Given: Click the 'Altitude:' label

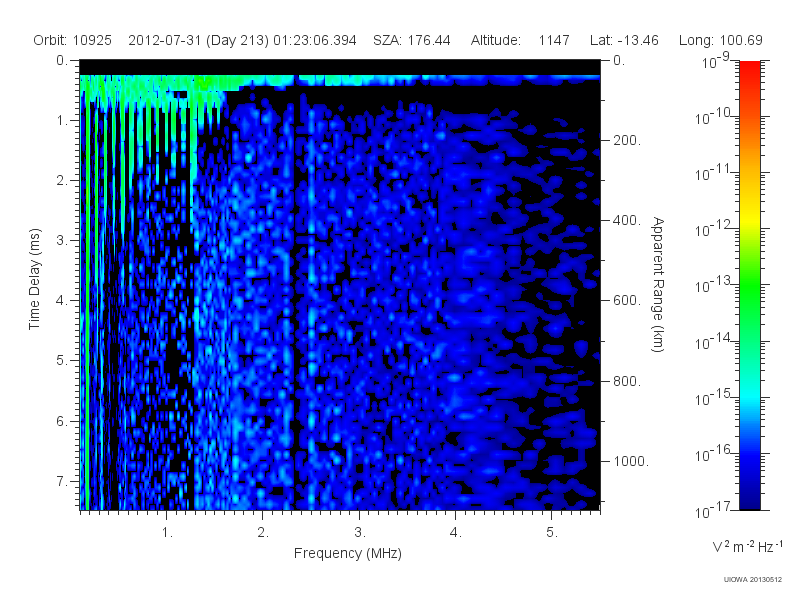Looking at the screenshot, I should 495,40.
